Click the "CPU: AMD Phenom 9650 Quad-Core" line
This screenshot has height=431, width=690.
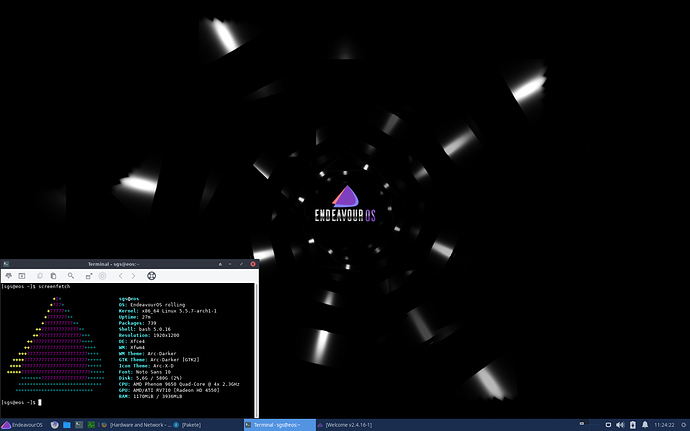(x=179, y=384)
